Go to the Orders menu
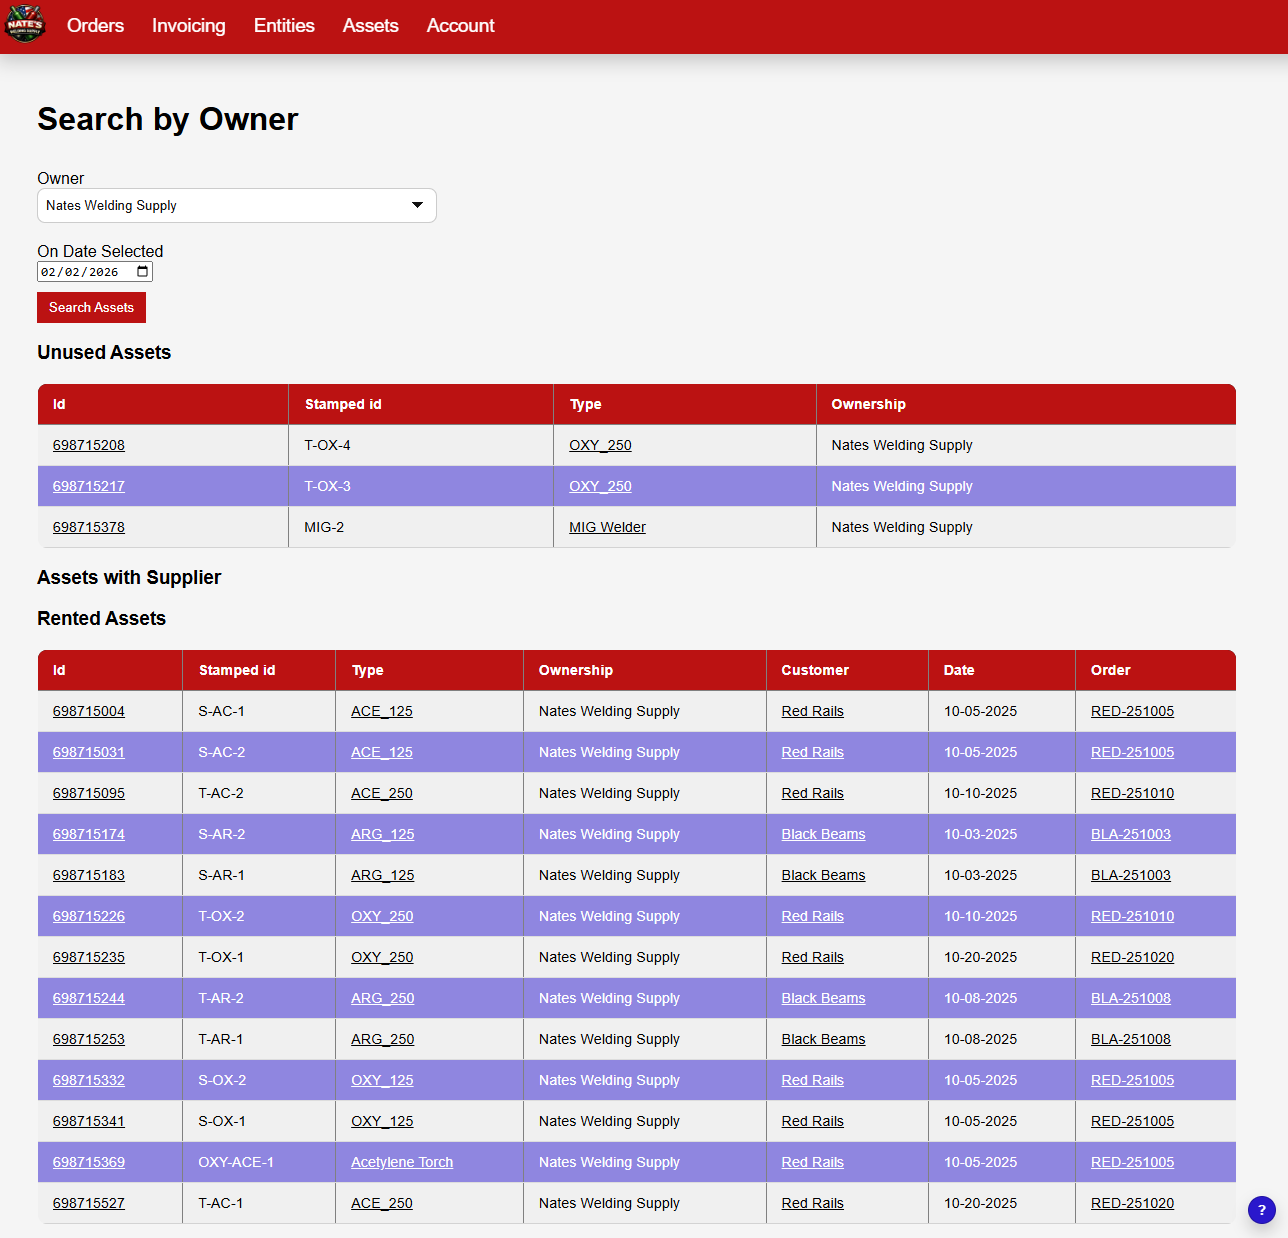 tap(95, 26)
